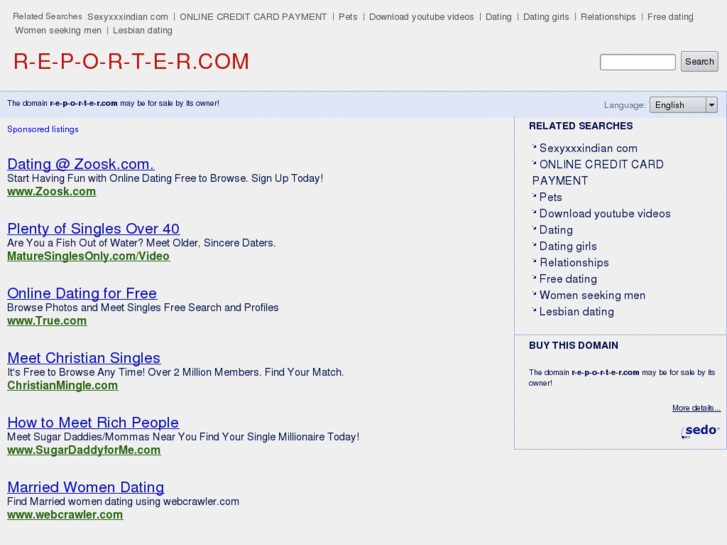Visit ChristianMingle.com green link
Viewport: 727px width, 545px height.
point(63,385)
